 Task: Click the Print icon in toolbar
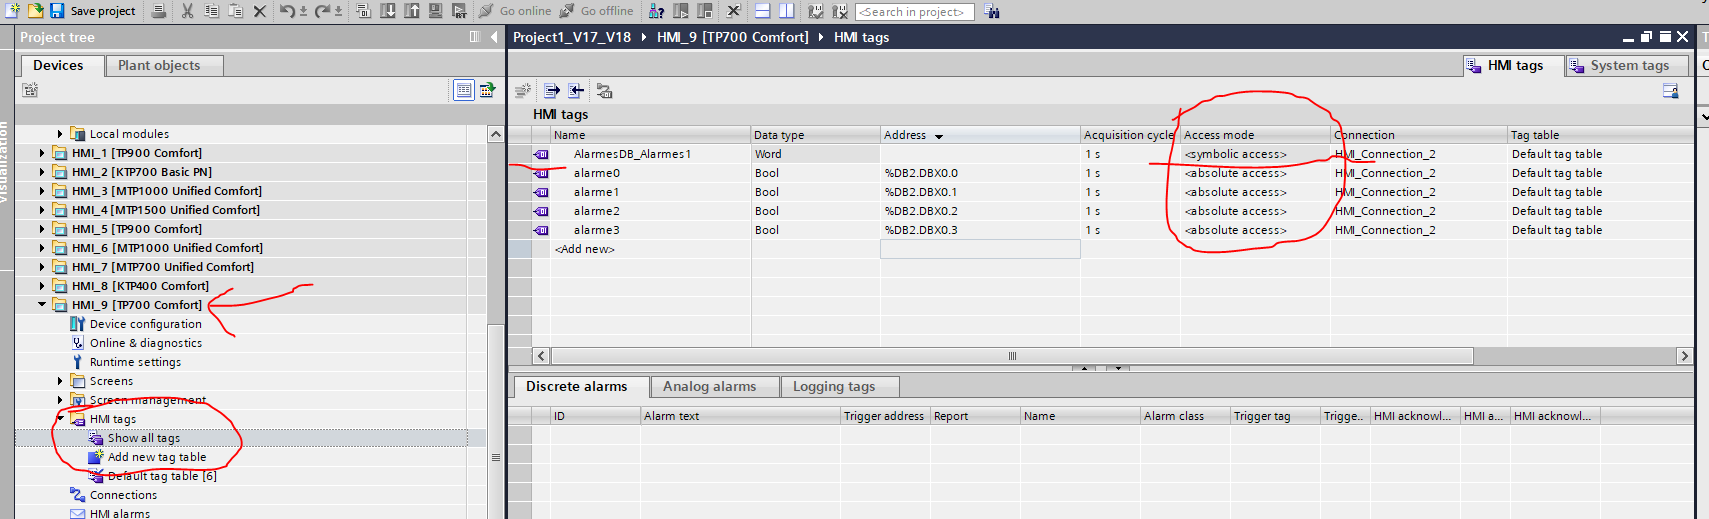159,11
